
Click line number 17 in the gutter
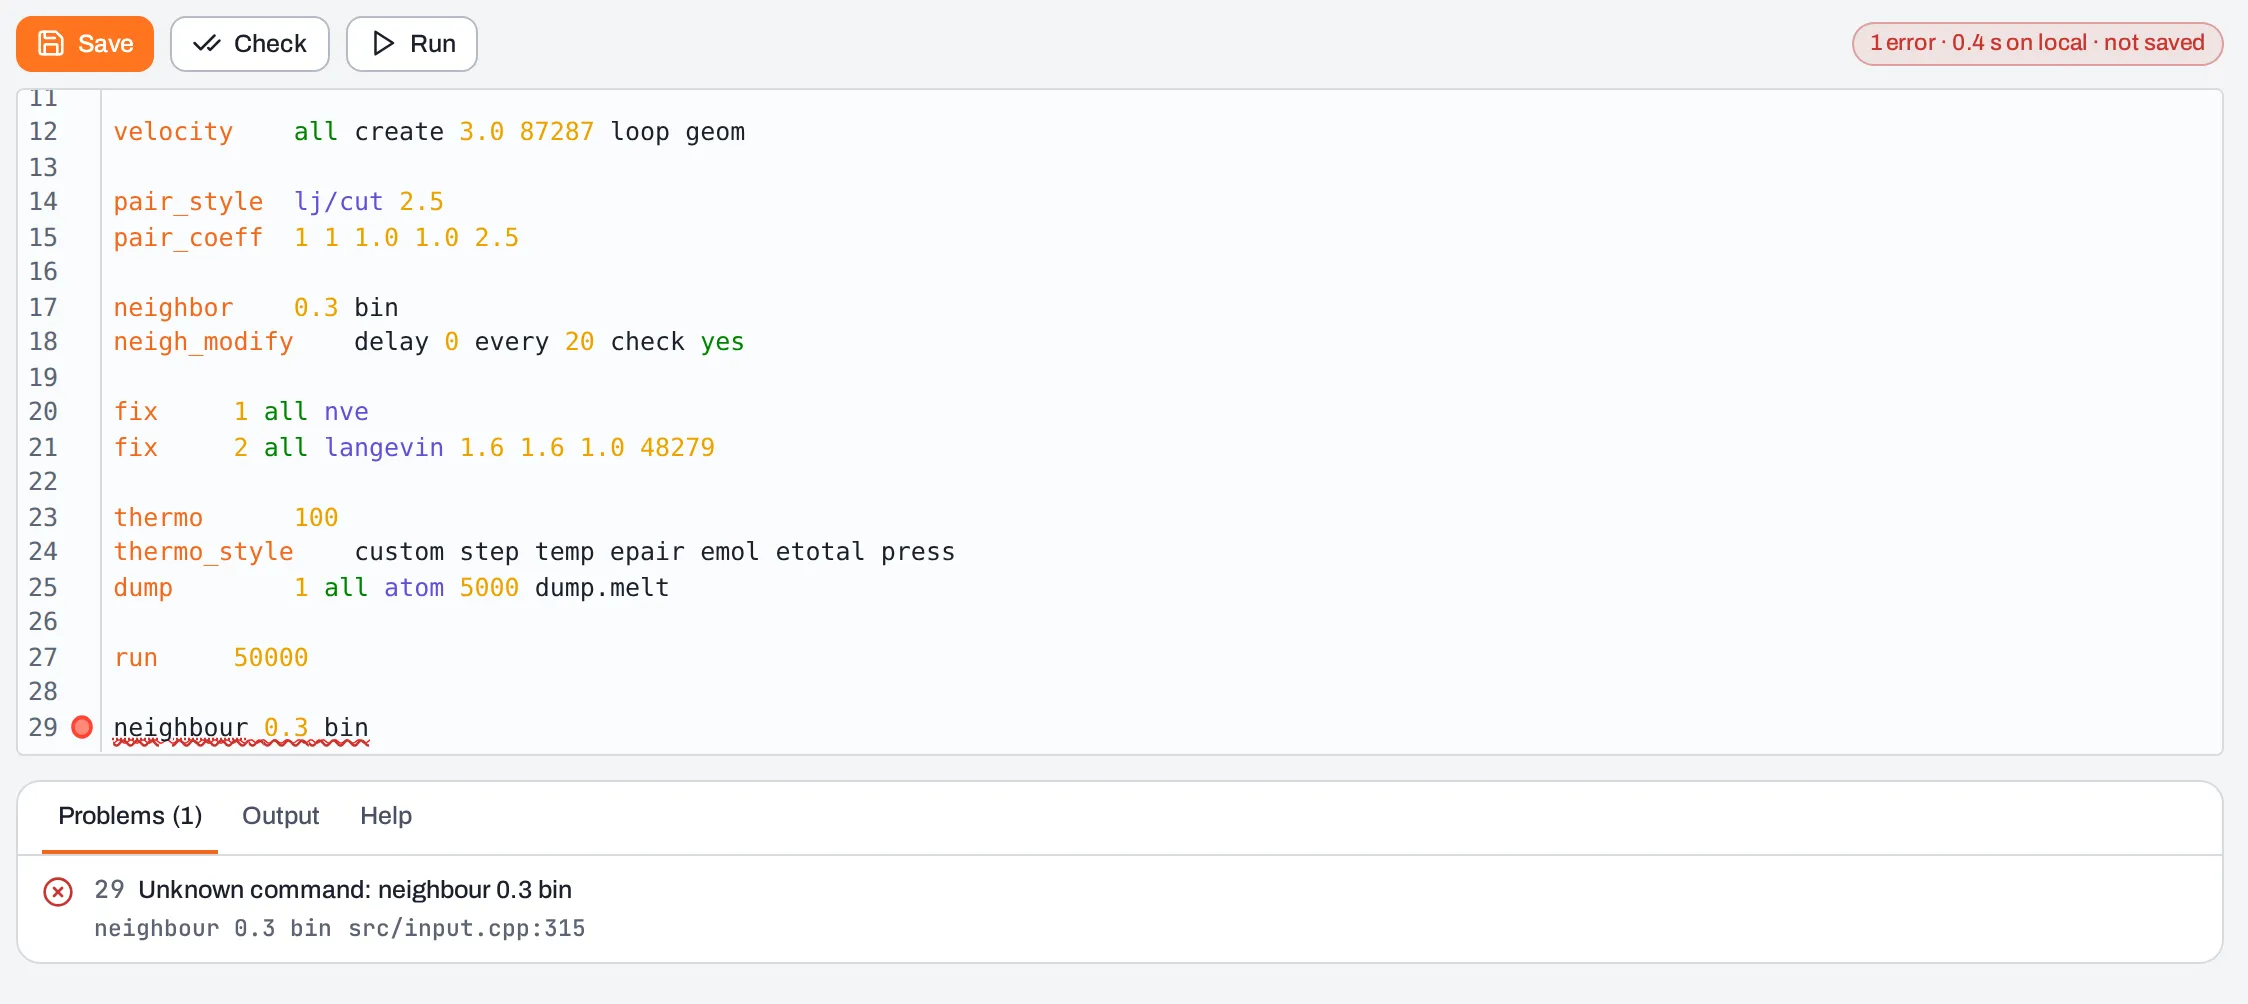click(x=43, y=307)
